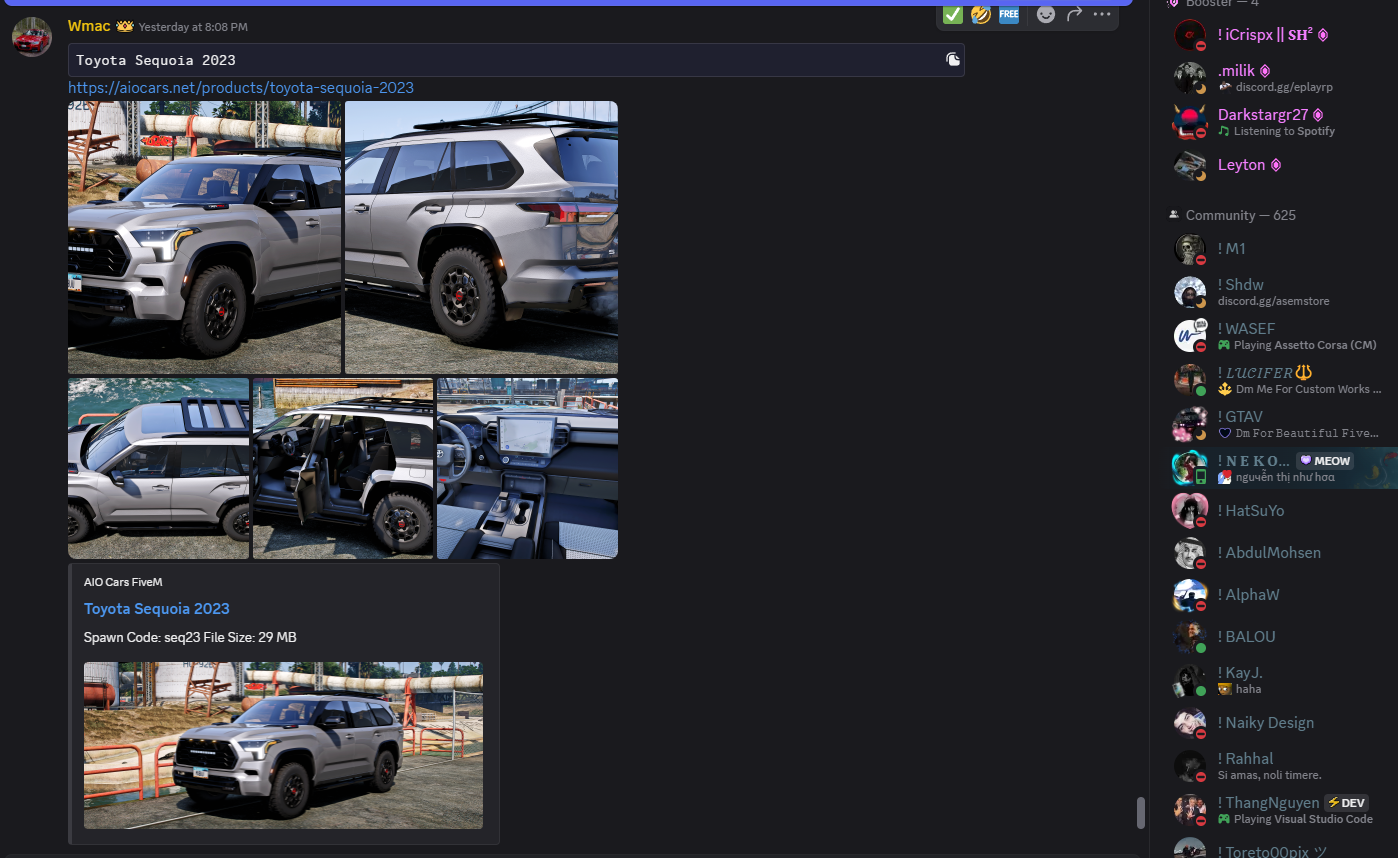The image size is (1398, 858).
Task: Open the Add Reaction smiley picker
Action: click(x=1045, y=14)
